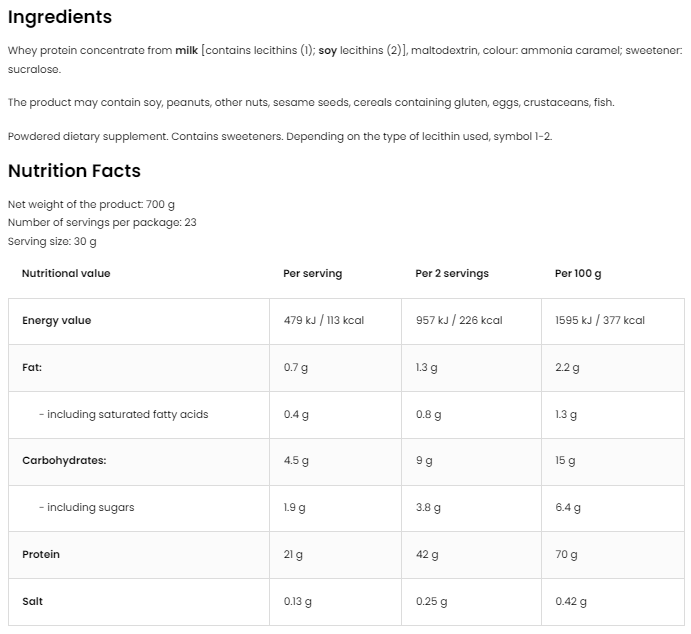Click the Ingredients heading
This screenshot has height=634, width=691.
60,17
